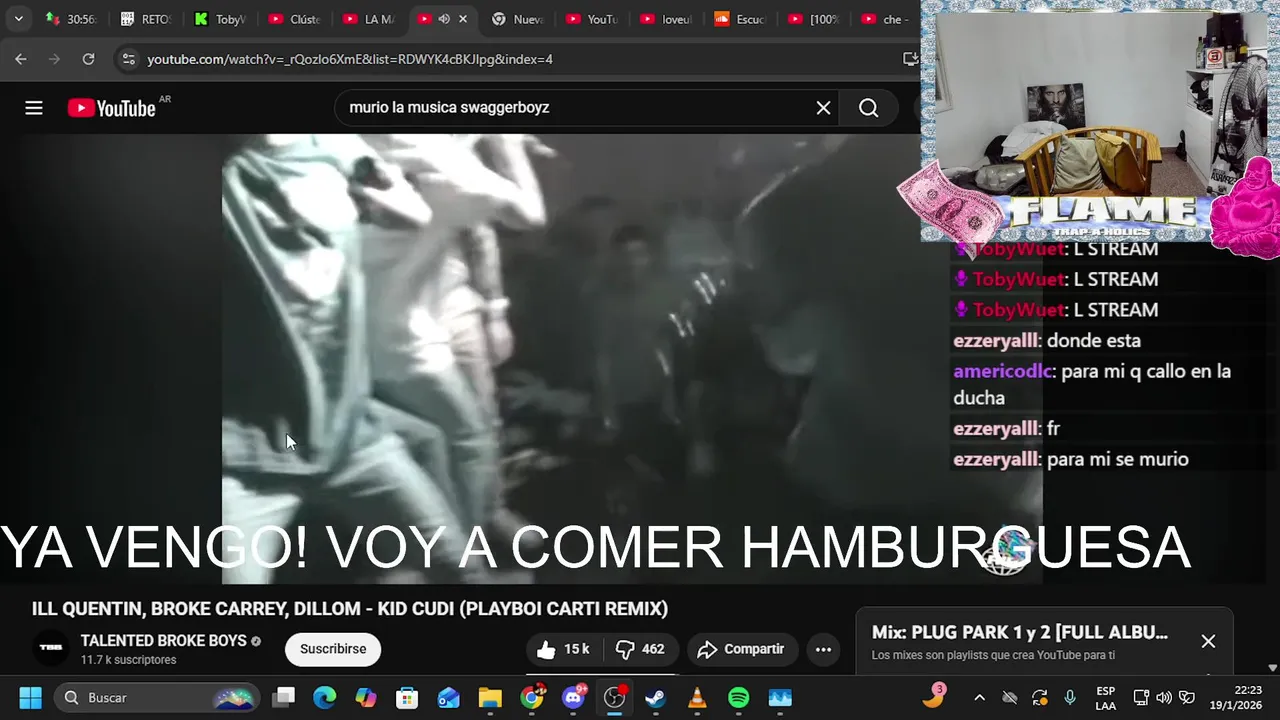
Task: Share video with Compartir button
Action: pyautogui.click(x=740, y=649)
